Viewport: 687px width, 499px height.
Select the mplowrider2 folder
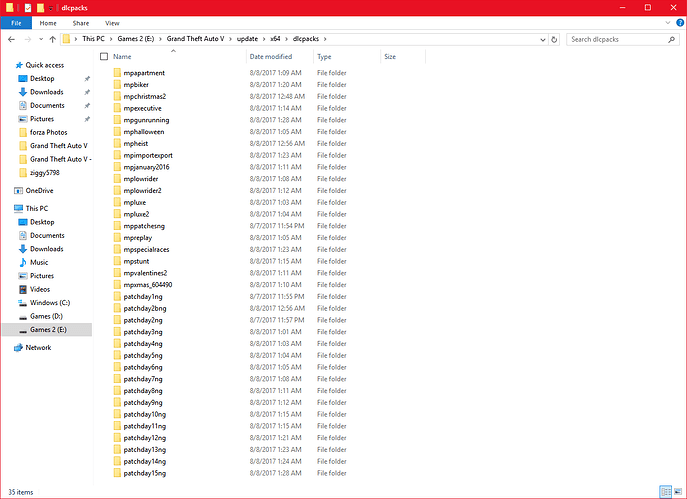pyautogui.click(x=142, y=191)
